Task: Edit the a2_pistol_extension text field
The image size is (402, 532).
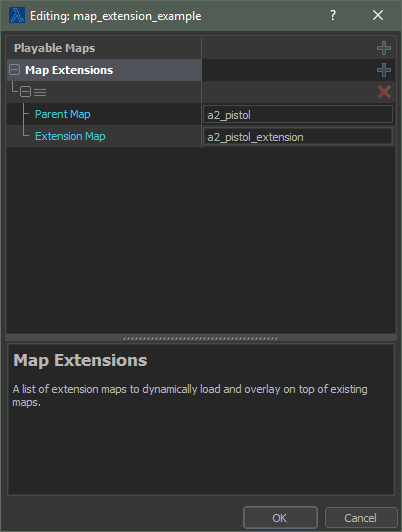Action: point(298,136)
